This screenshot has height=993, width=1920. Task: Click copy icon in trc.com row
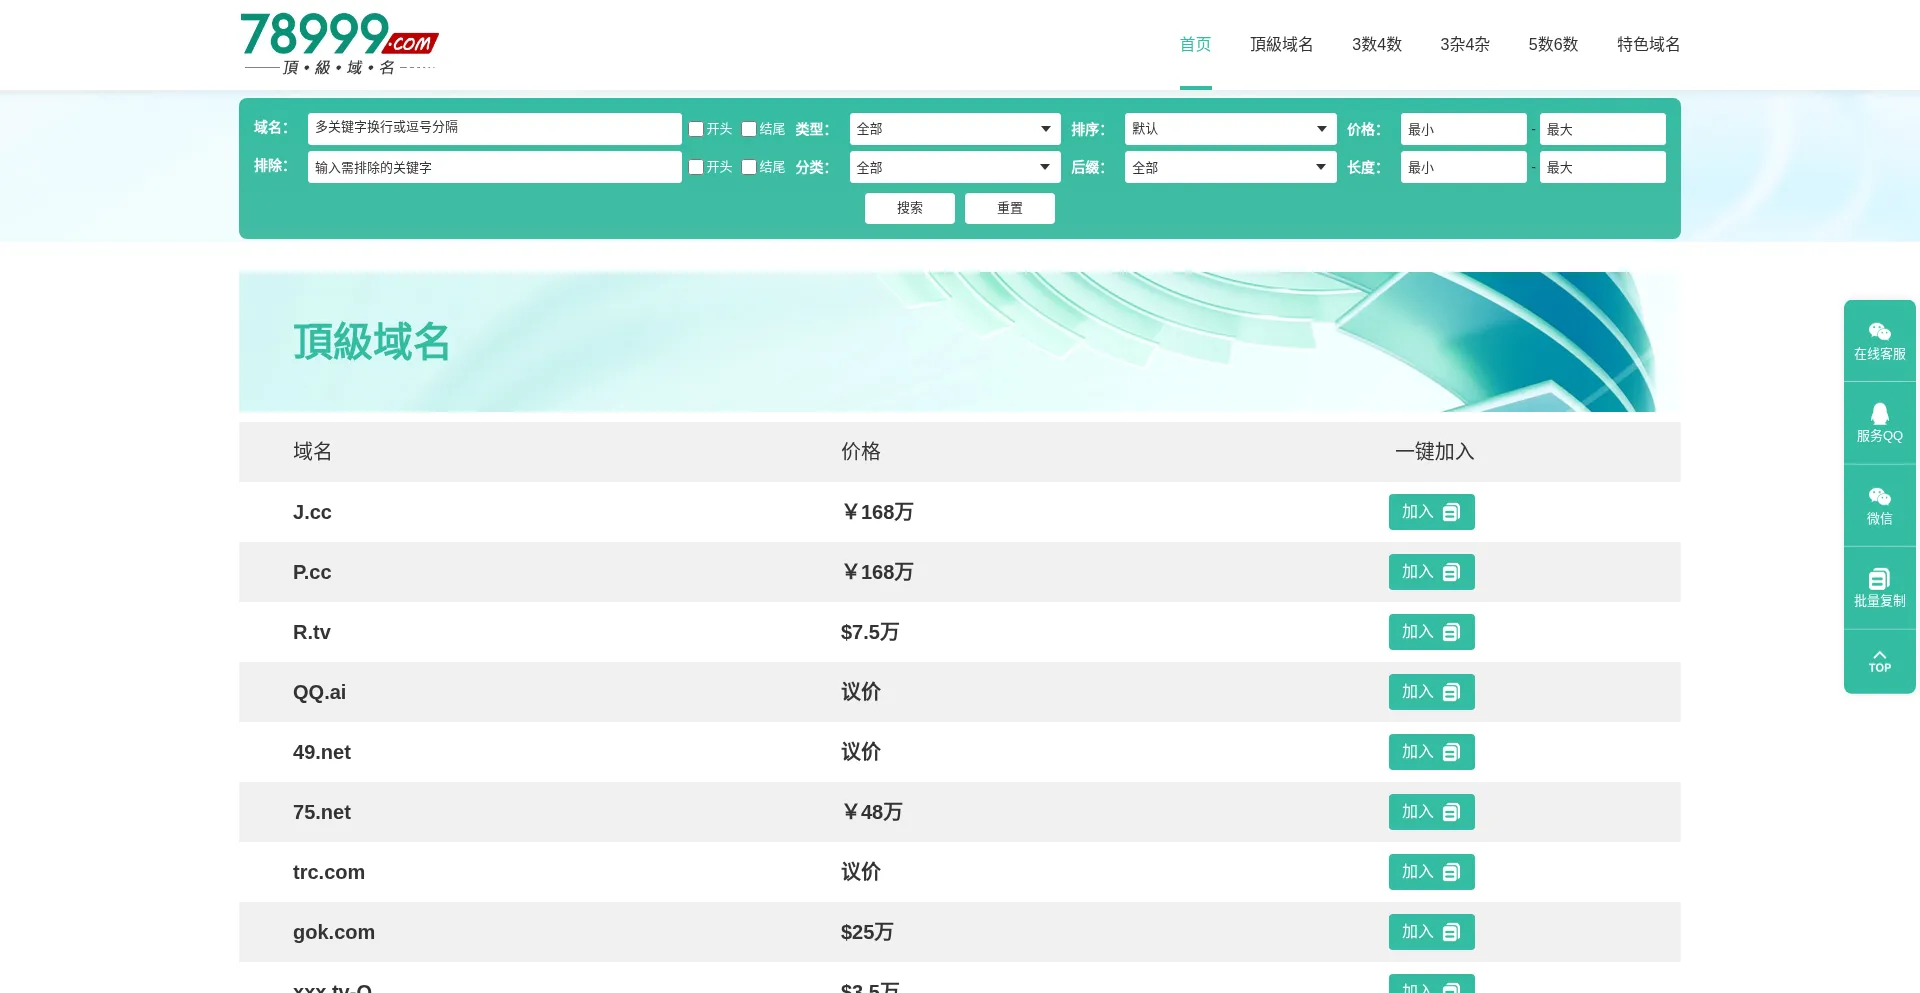[x=1451, y=872]
